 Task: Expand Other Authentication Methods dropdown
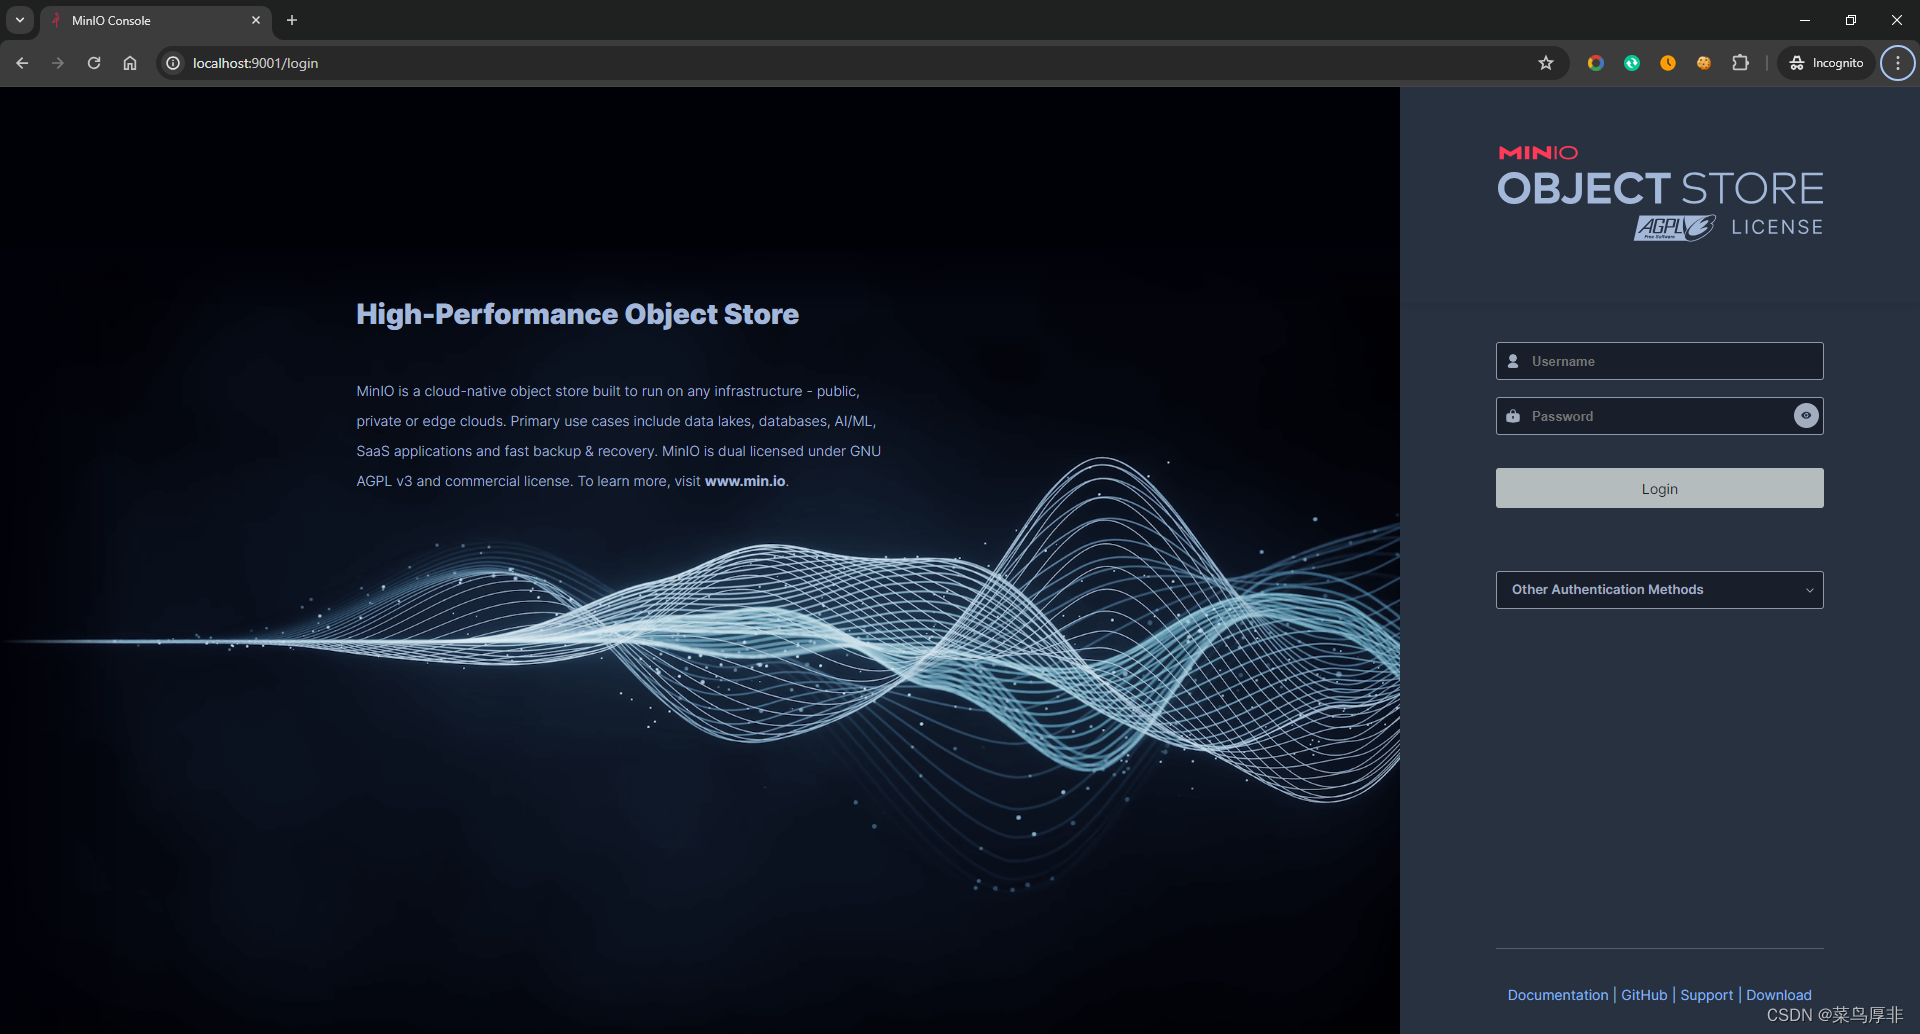1659,590
